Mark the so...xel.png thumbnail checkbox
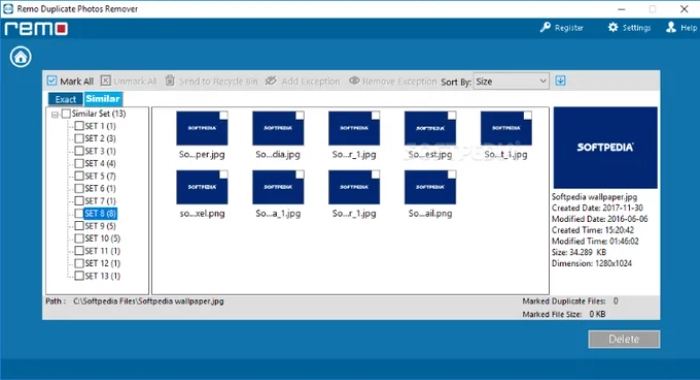 click(223, 175)
